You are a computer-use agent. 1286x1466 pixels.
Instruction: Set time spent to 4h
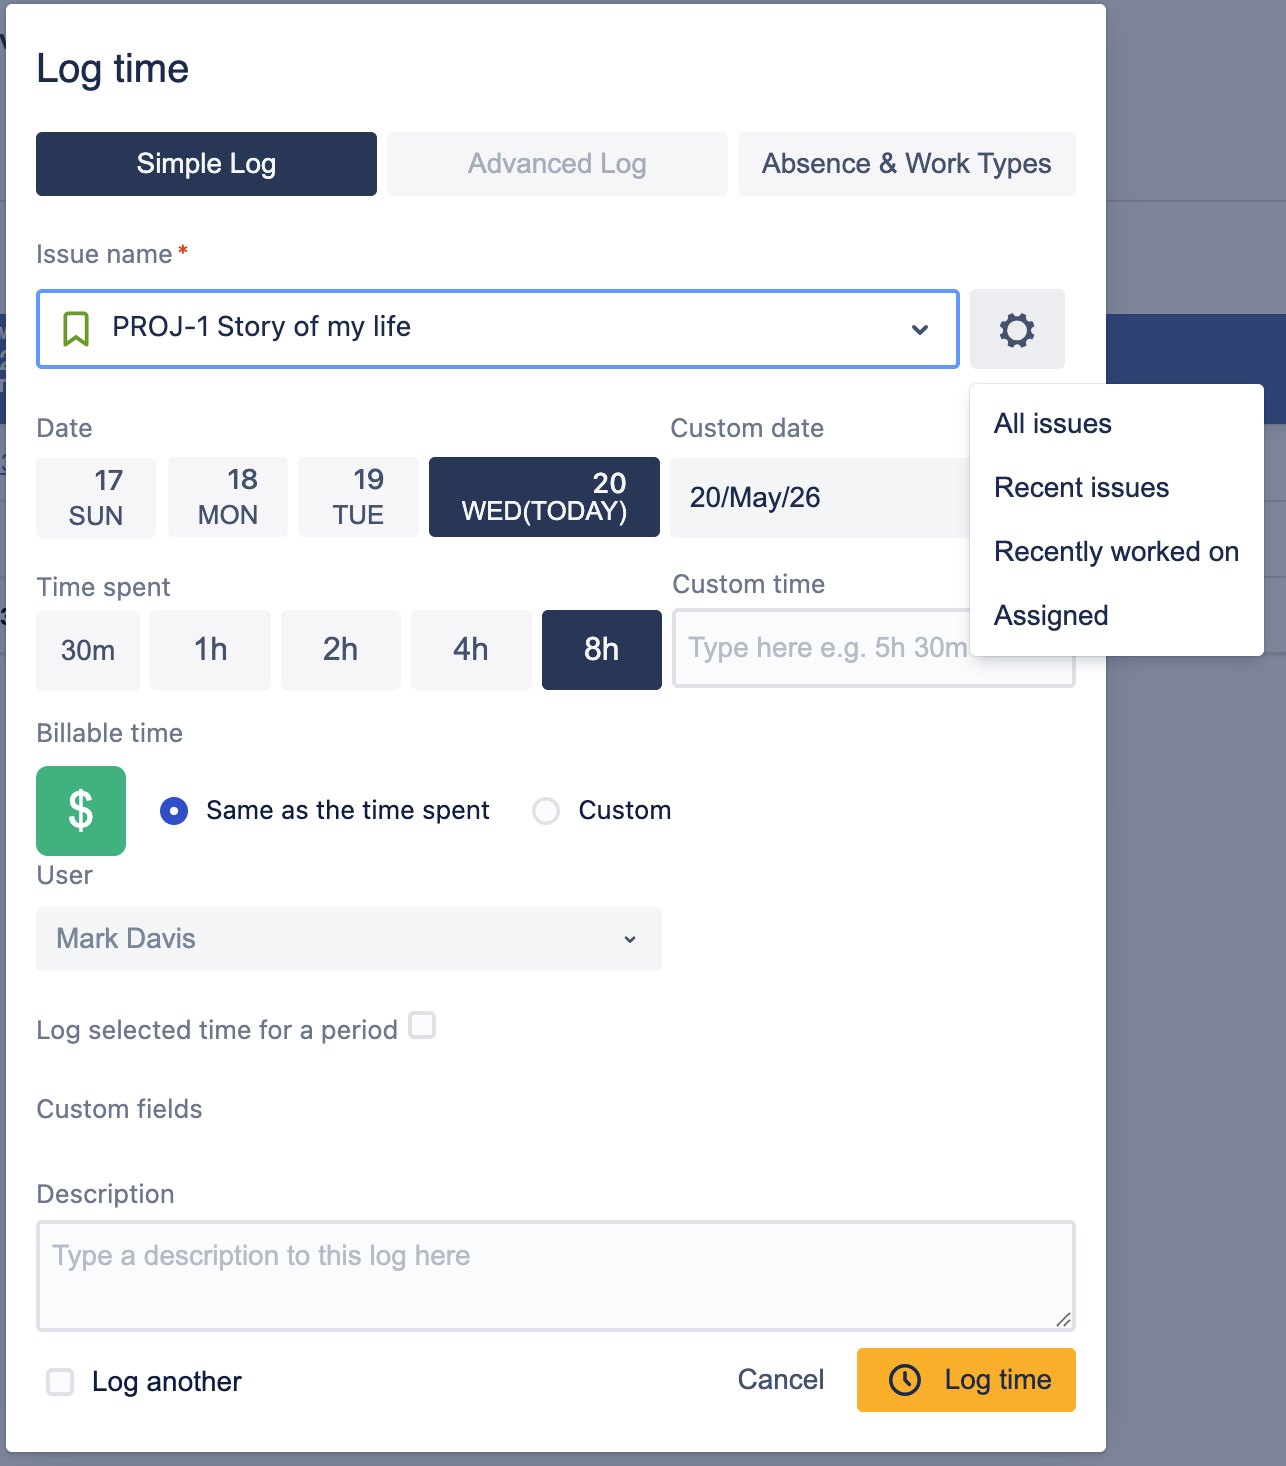(x=471, y=650)
